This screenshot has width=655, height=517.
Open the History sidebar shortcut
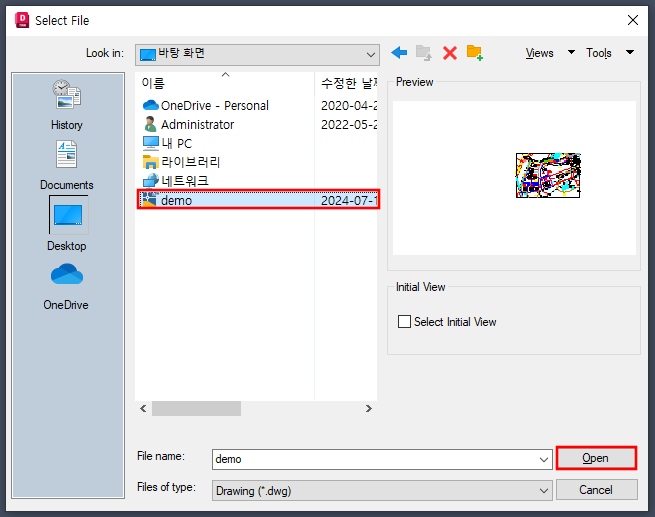66,104
